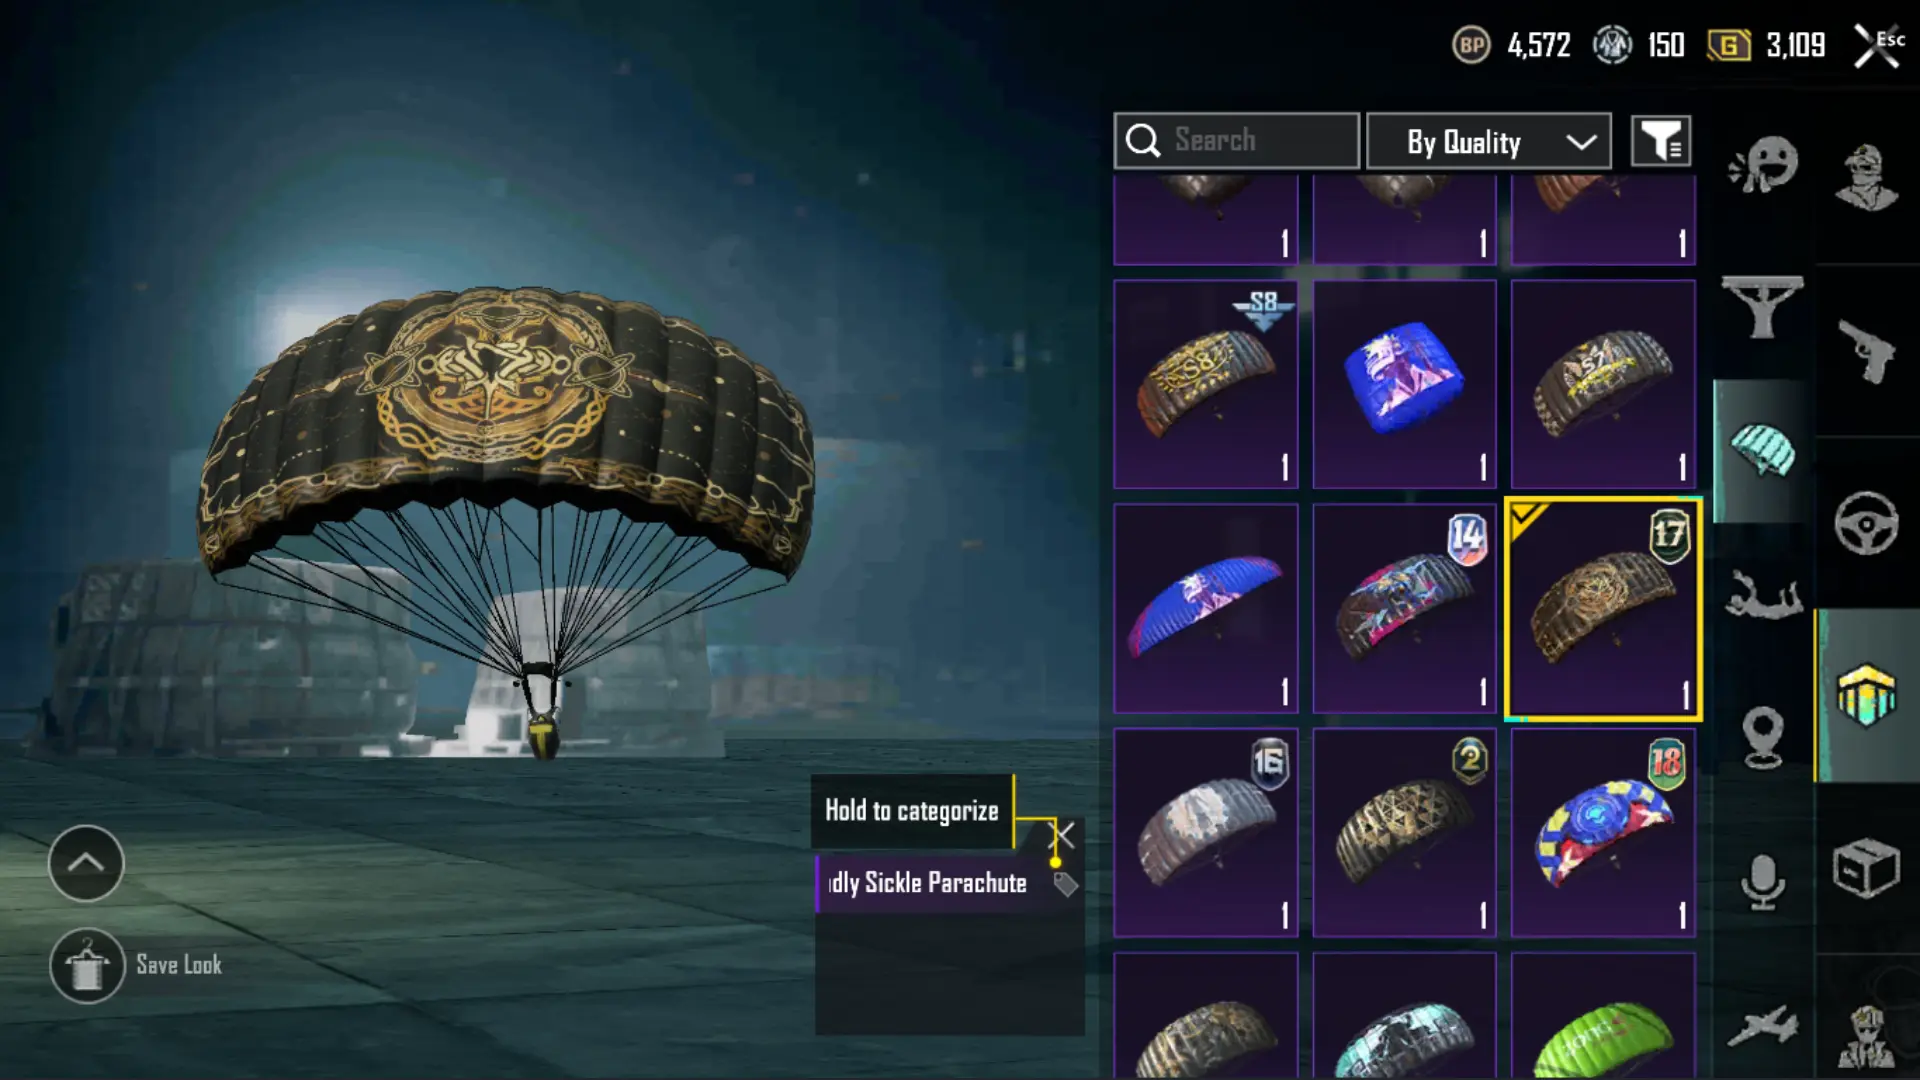Click the filter funnel icon
1920x1080 pixels.
[1661, 141]
